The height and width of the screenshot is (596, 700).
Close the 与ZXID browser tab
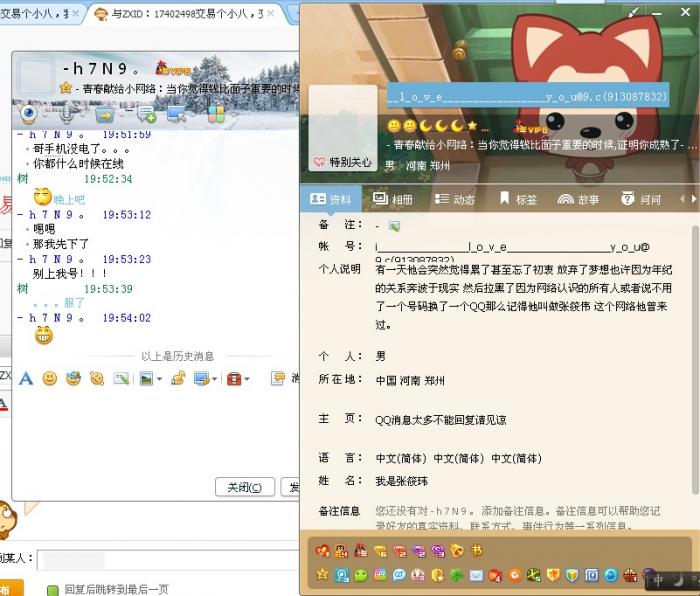(271, 14)
